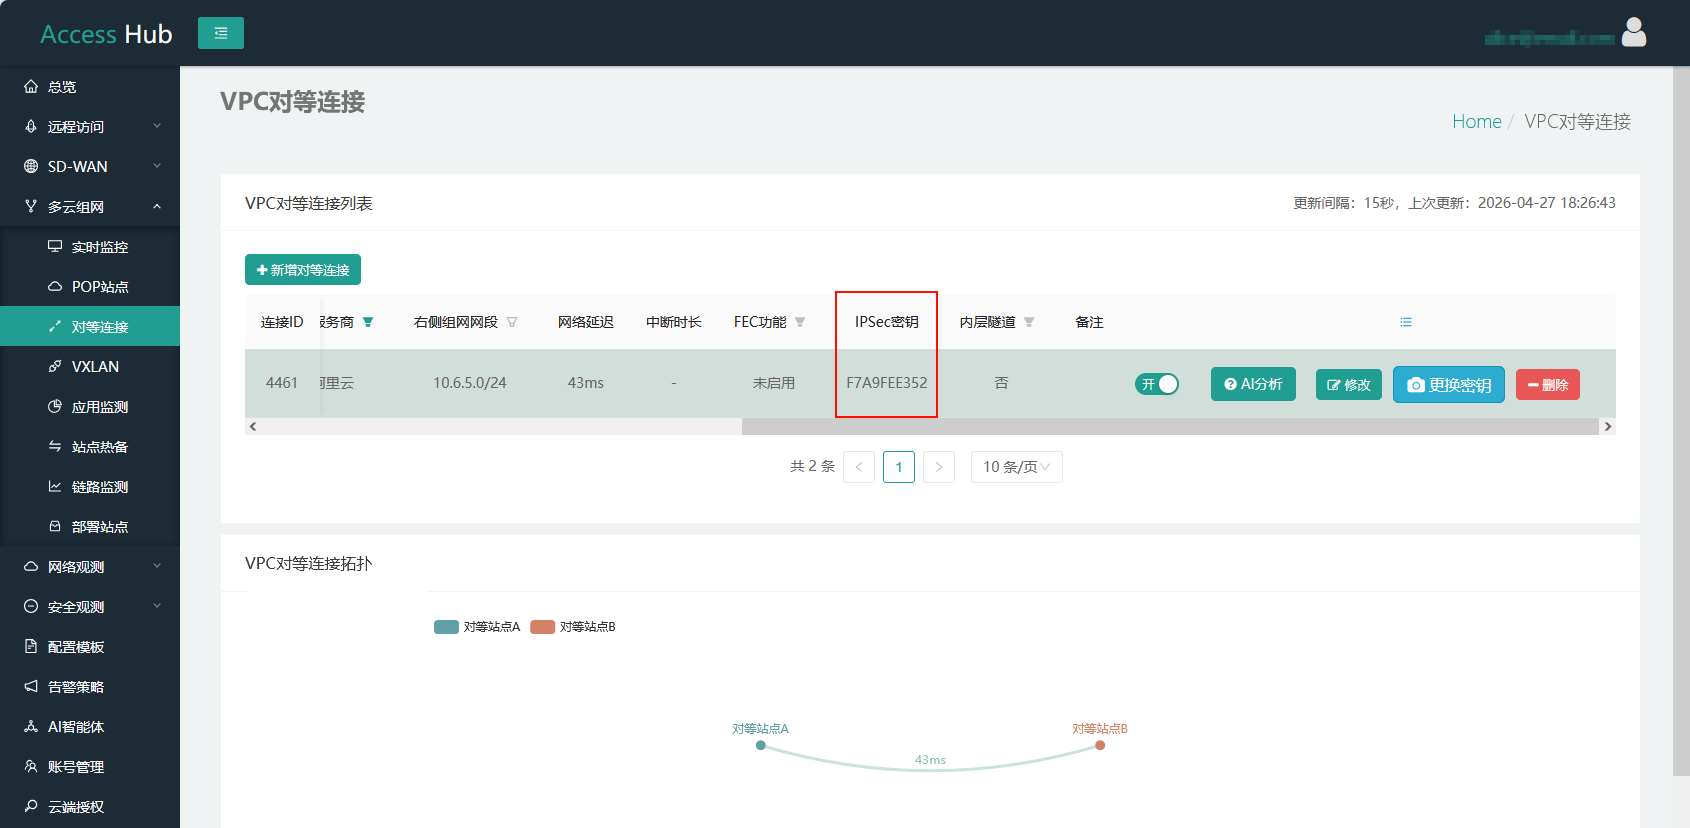Open POP站点 submenu item
Viewport: 1690px width, 828px height.
pos(90,287)
